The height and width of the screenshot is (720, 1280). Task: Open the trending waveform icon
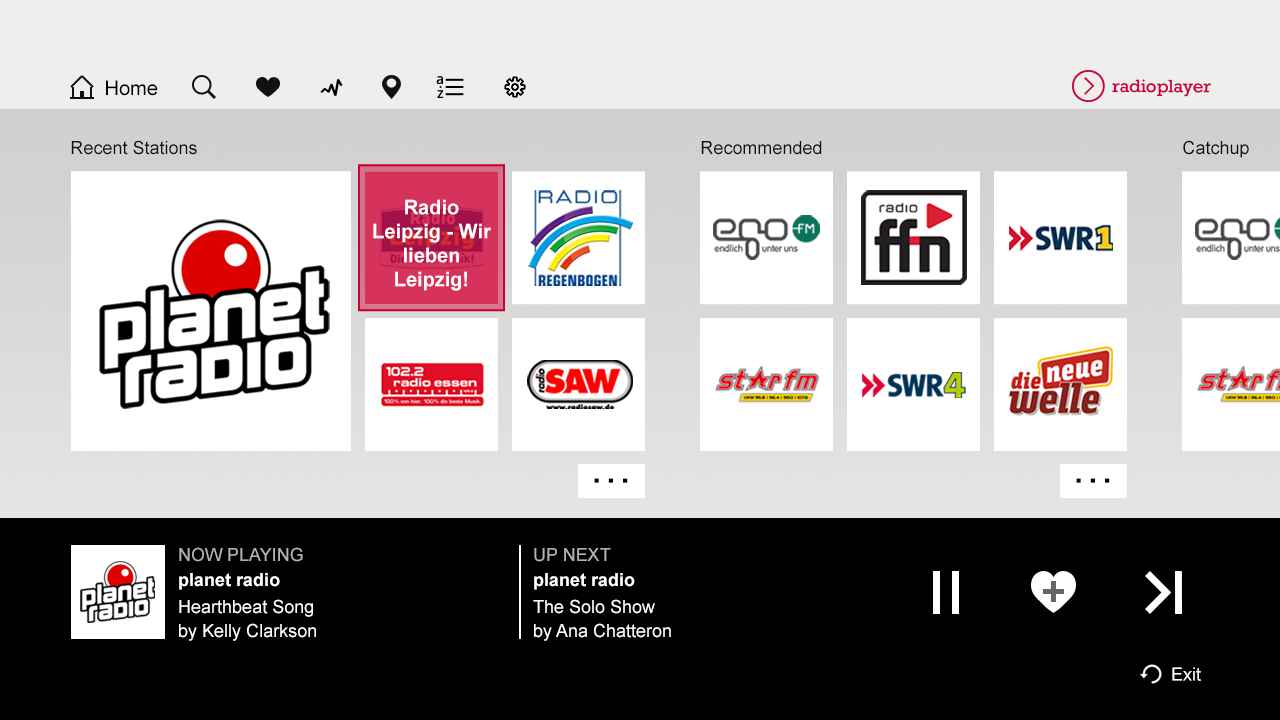331,88
